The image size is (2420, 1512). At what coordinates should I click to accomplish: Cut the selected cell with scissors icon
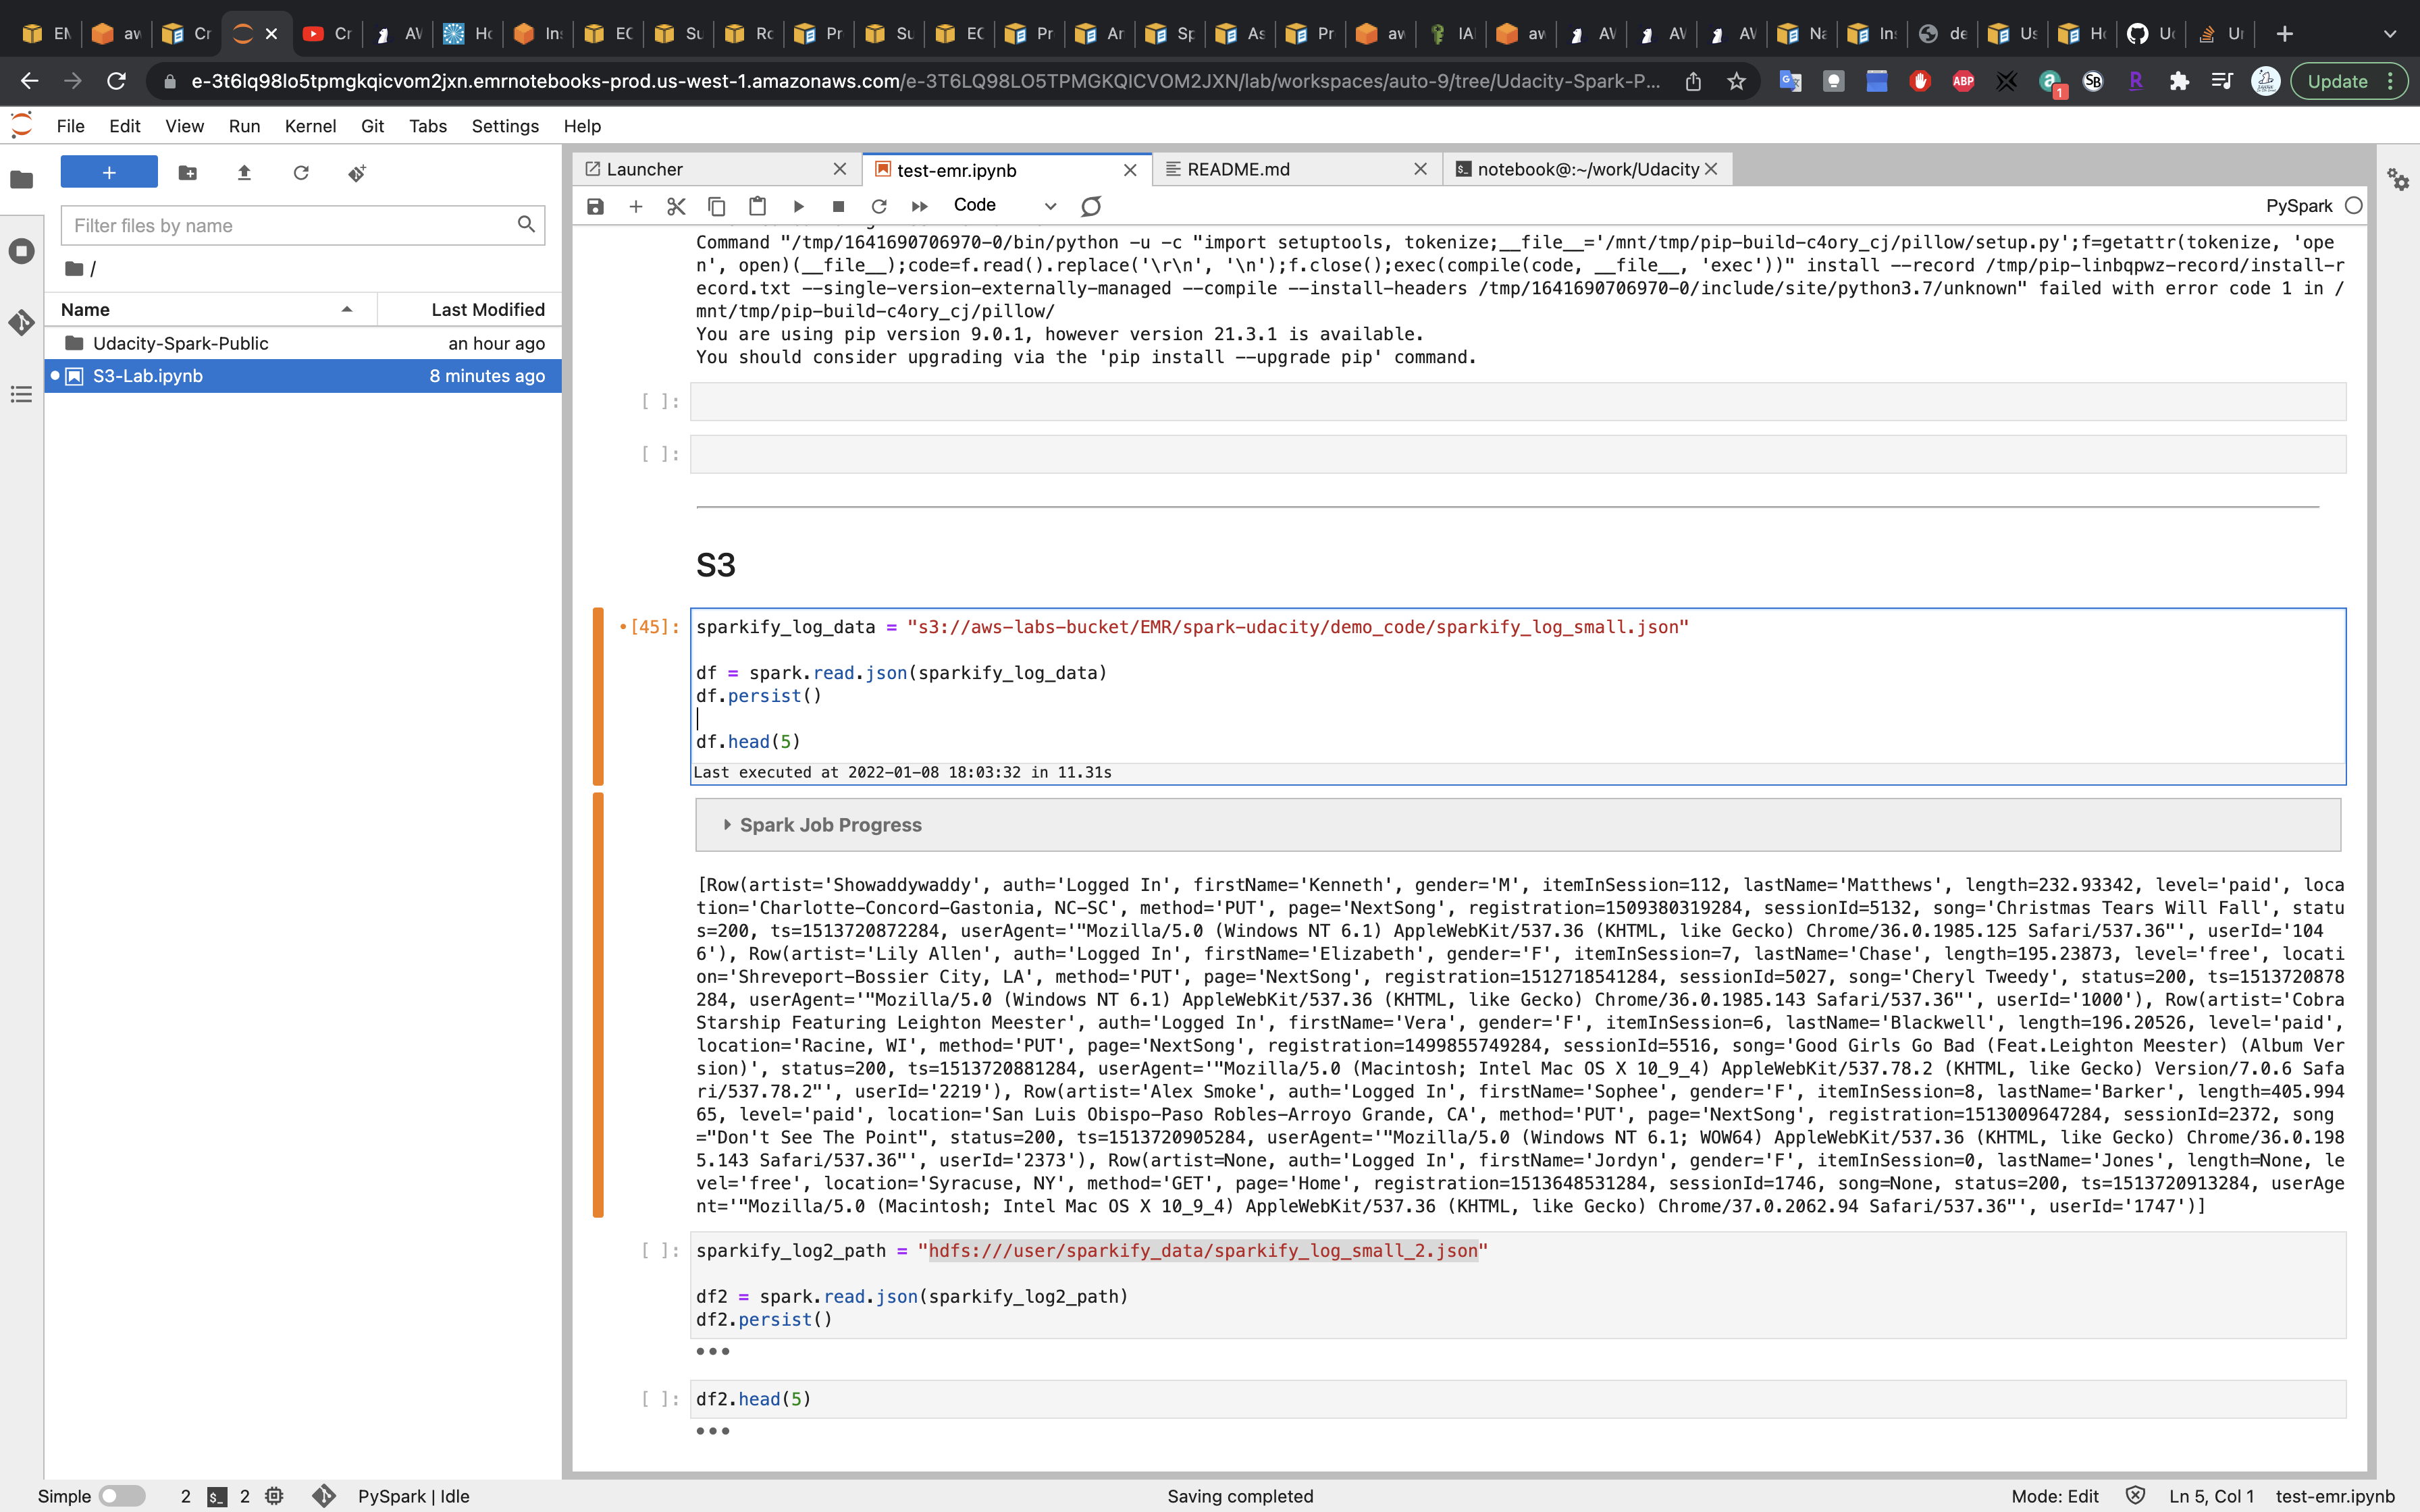coord(676,206)
